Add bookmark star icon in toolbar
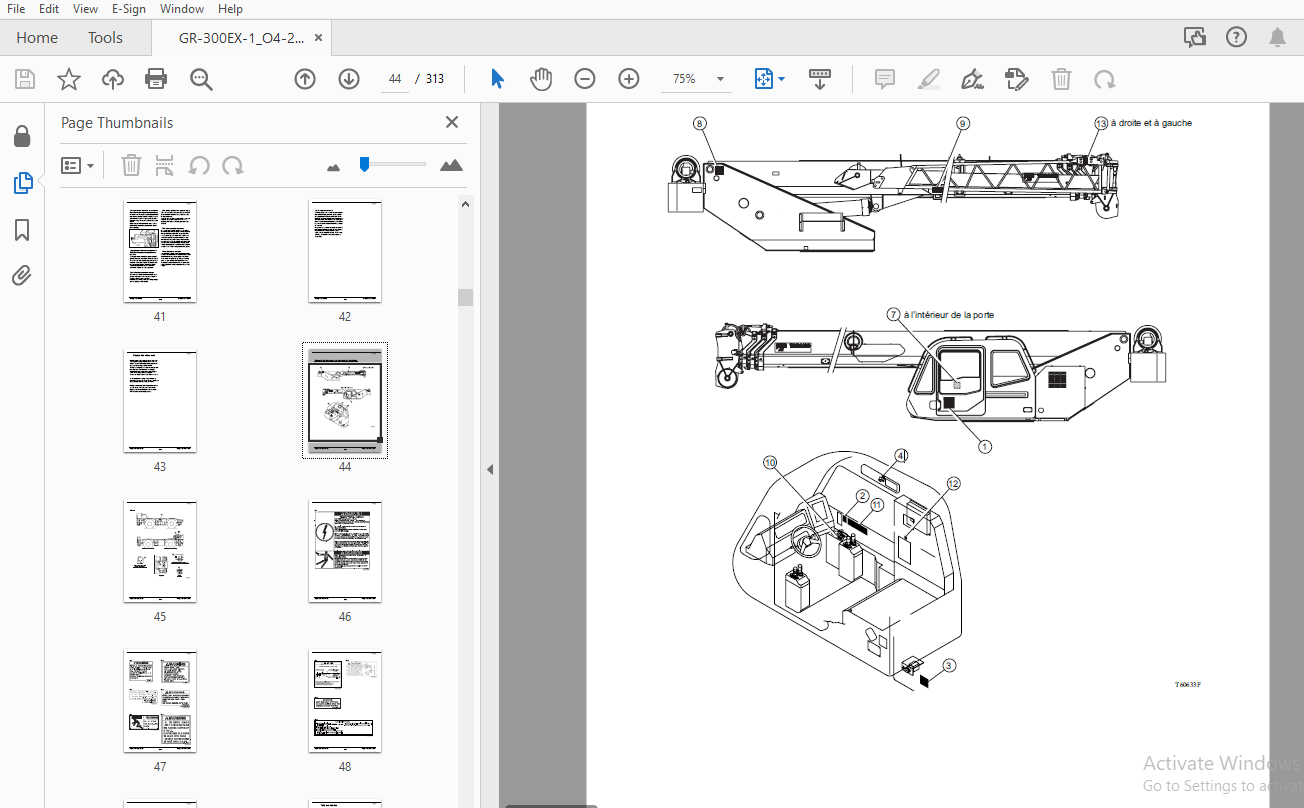The height and width of the screenshot is (808, 1304). click(69, 79)
